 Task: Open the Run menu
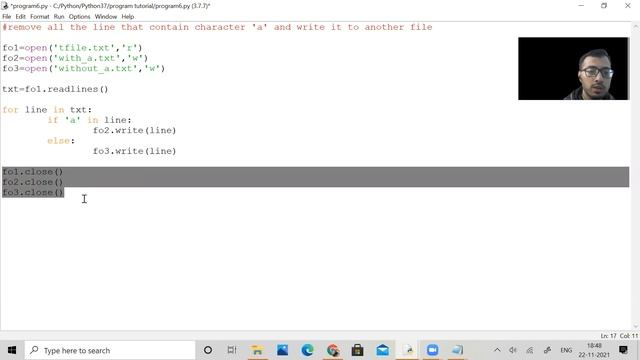(59, 17)
